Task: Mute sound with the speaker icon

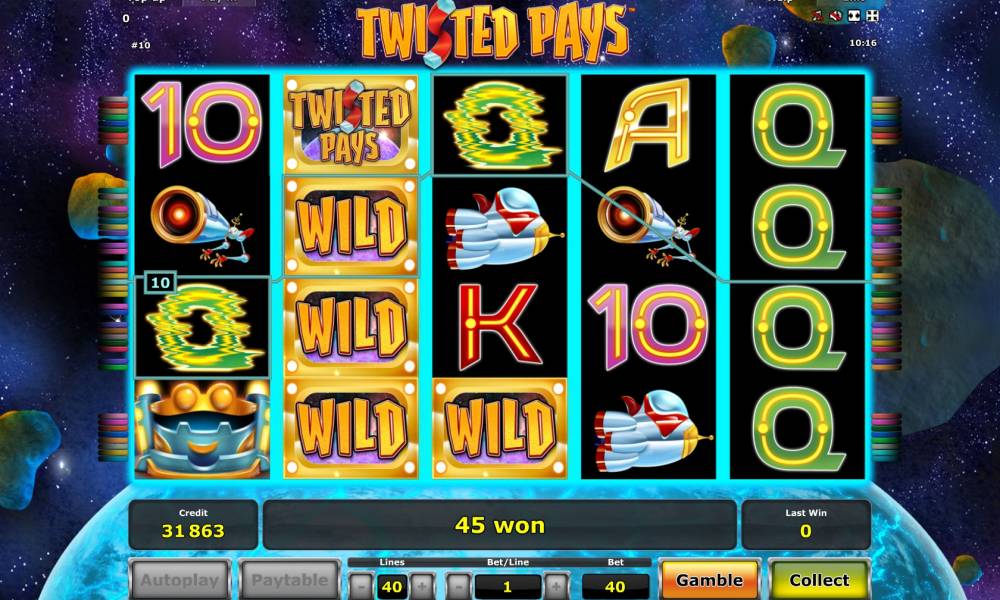Action: coord(835,16)
